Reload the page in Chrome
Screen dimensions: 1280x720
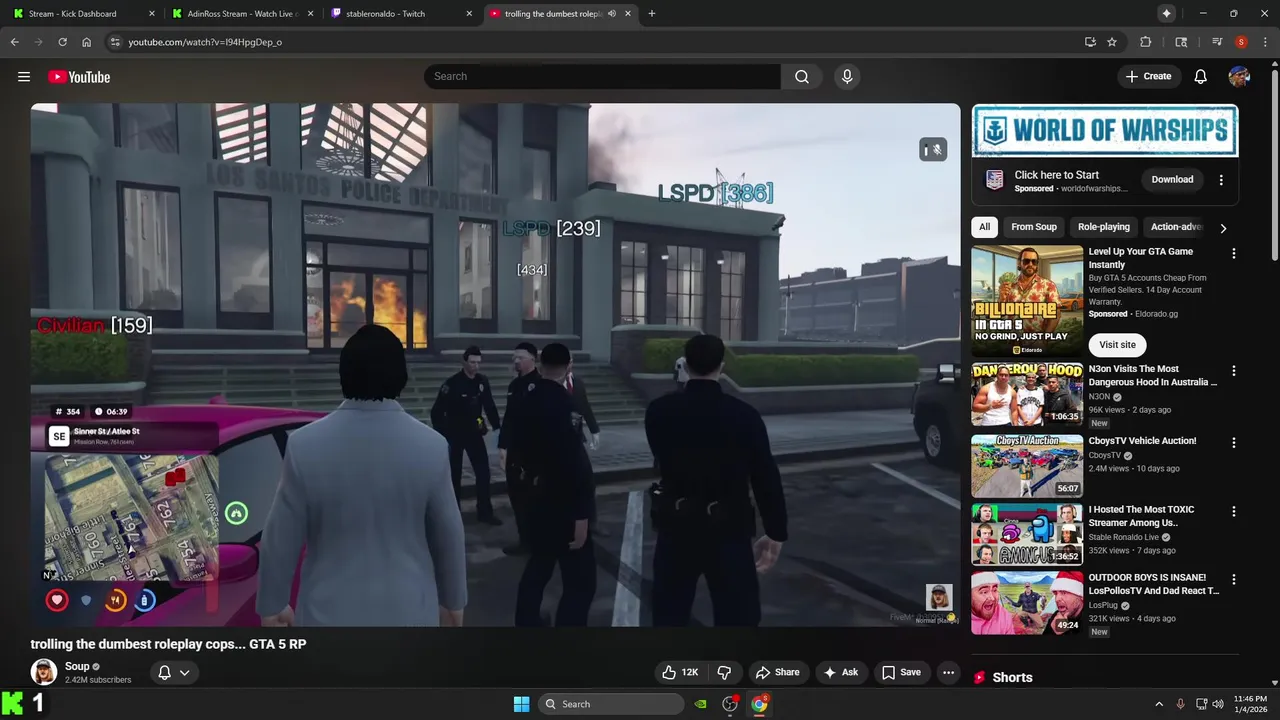pos(62,42)
